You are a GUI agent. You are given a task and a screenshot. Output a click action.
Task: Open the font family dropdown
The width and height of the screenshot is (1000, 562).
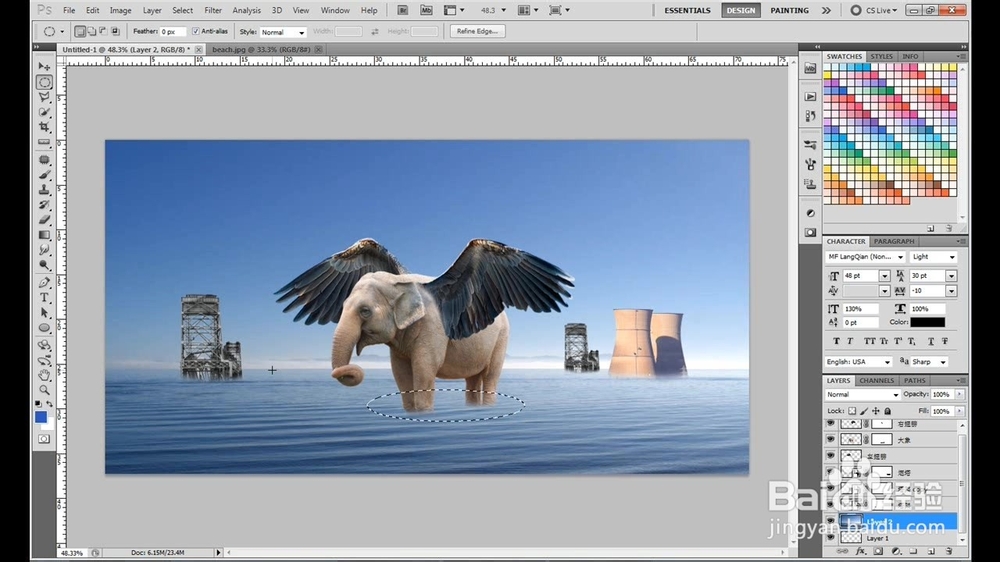click(x=865, y=257)
